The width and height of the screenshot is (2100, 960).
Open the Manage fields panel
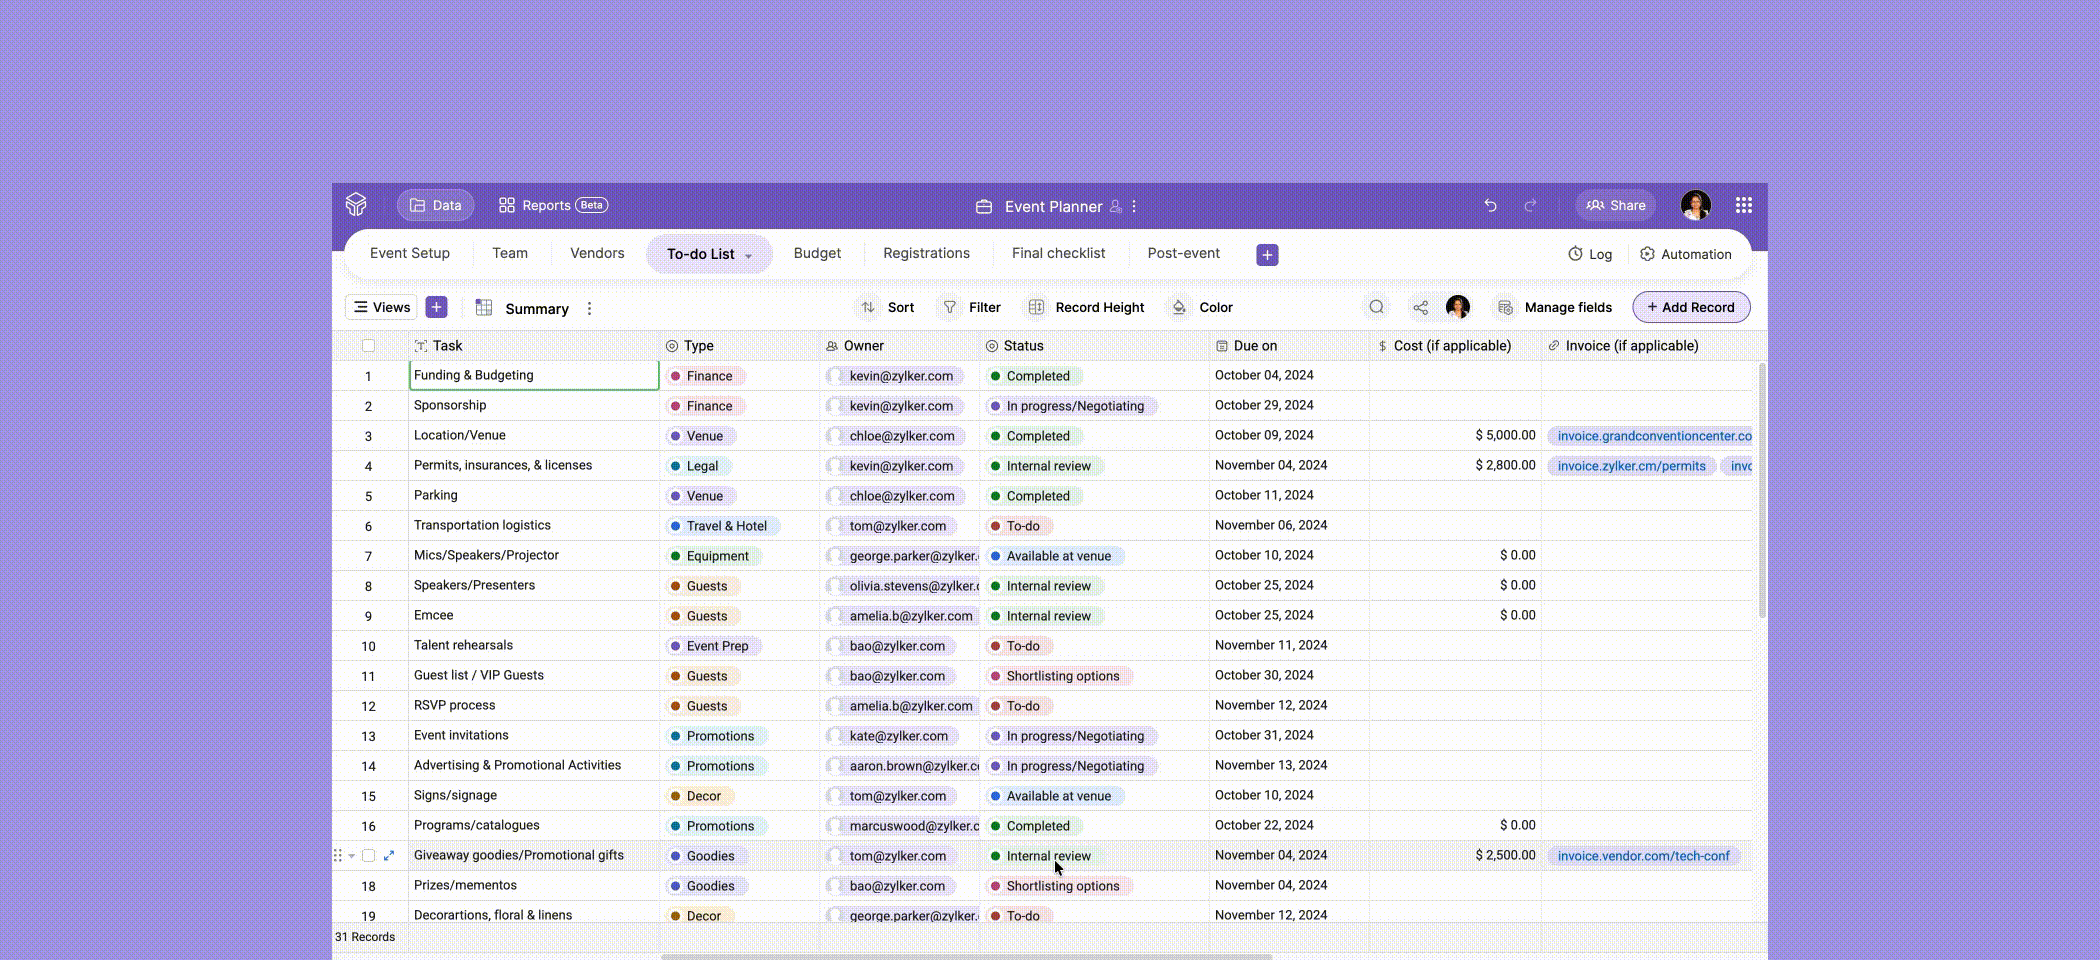point(1554,307)
